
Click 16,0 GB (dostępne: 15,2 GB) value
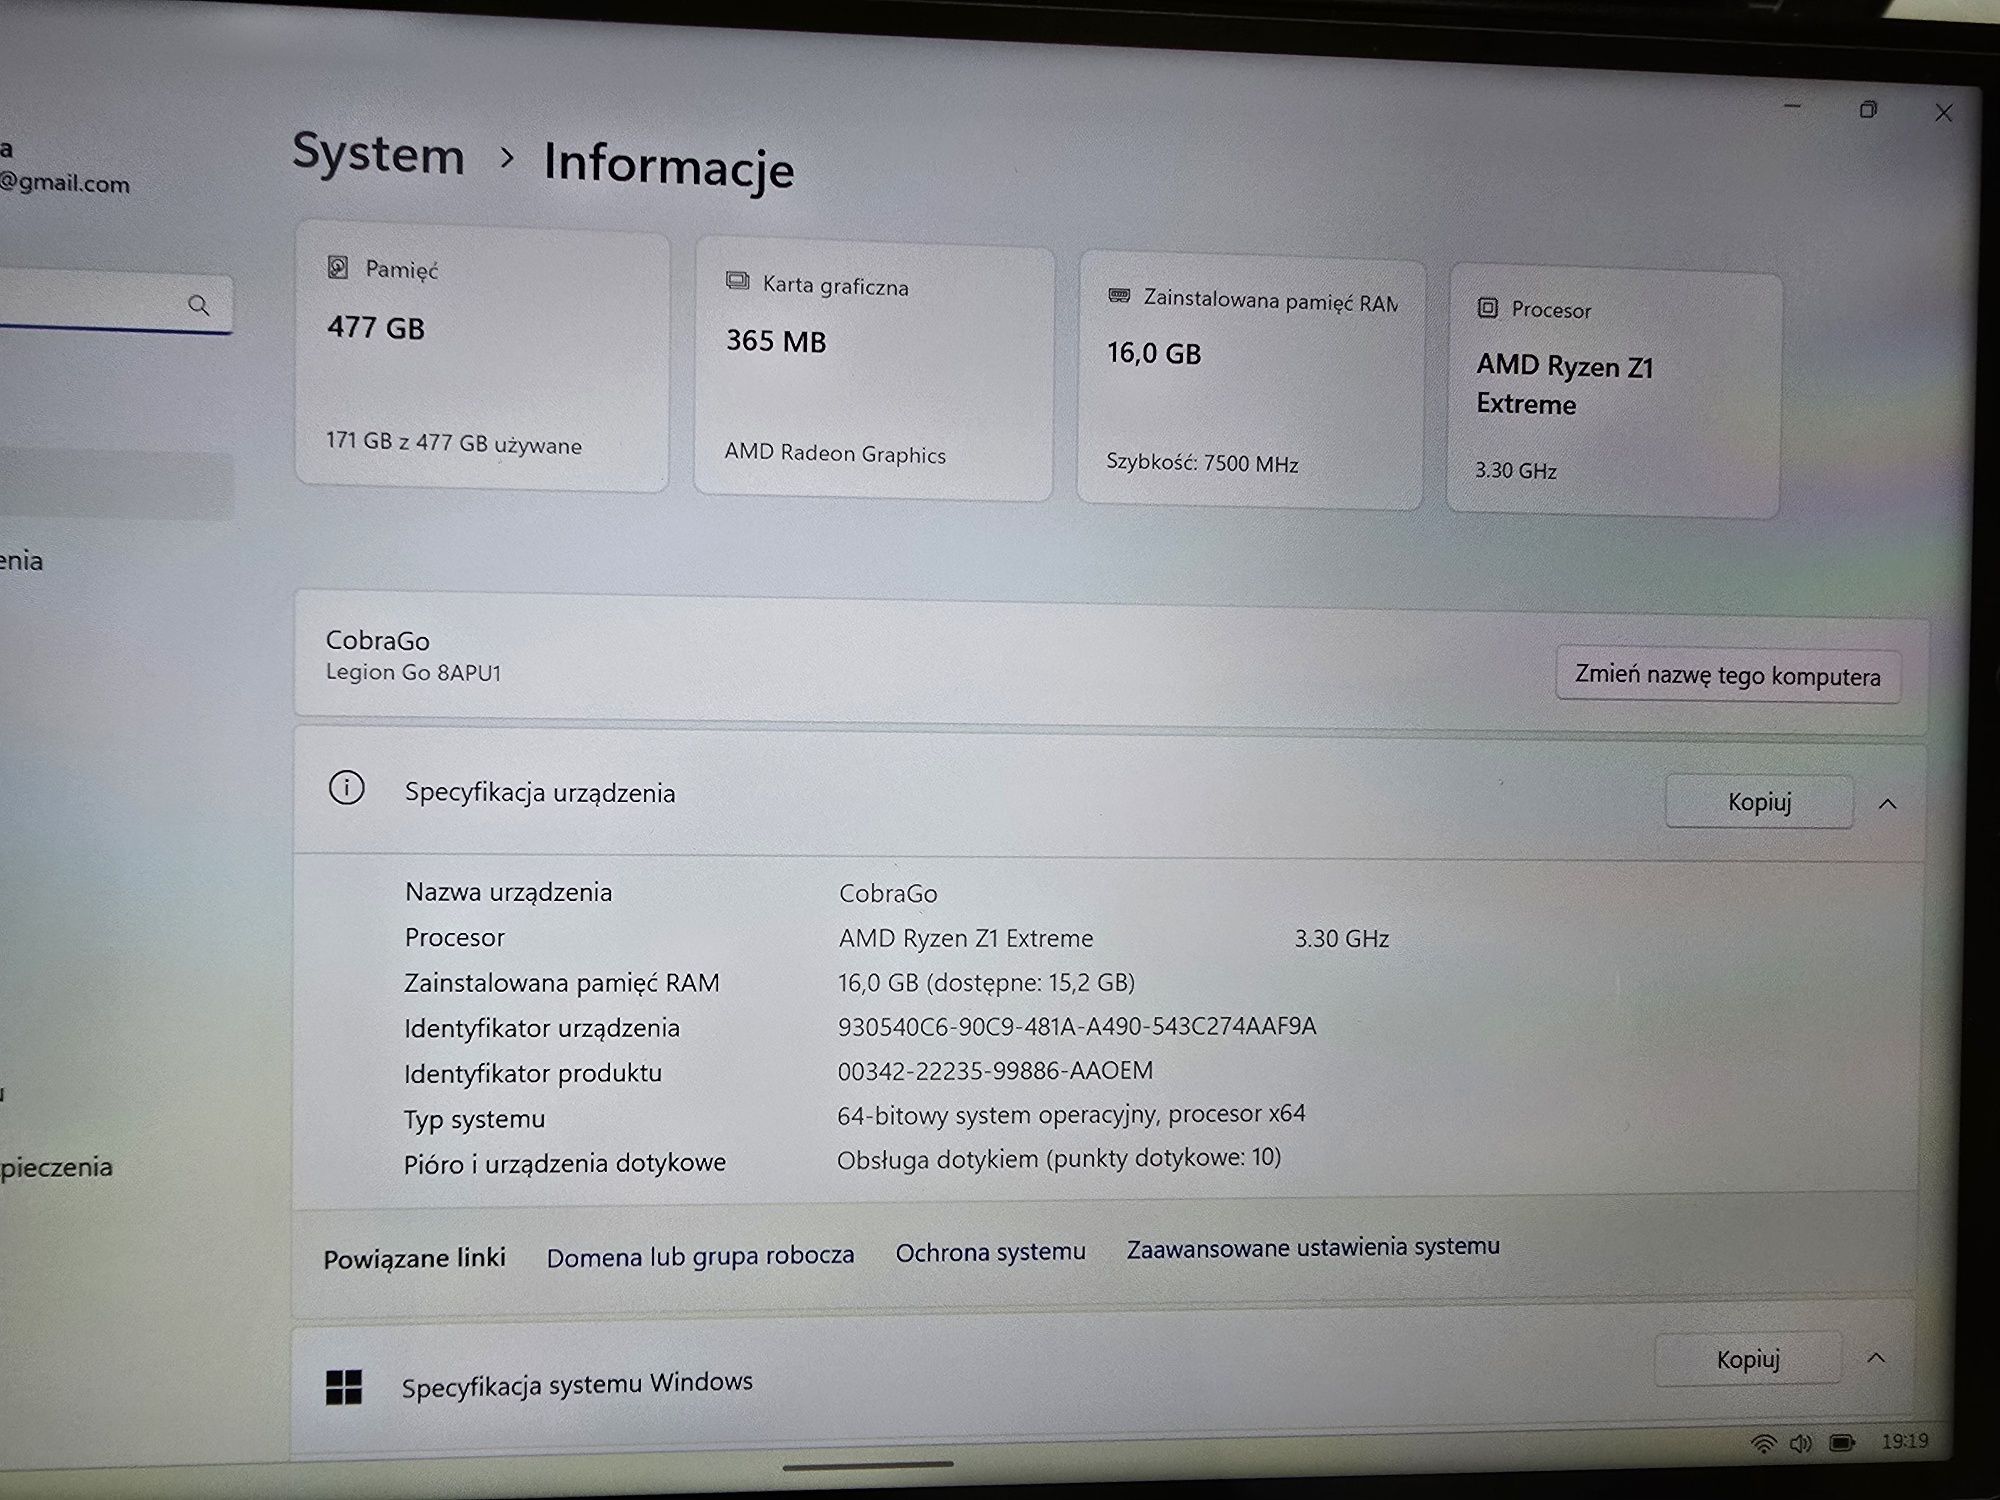pos(986,983)
